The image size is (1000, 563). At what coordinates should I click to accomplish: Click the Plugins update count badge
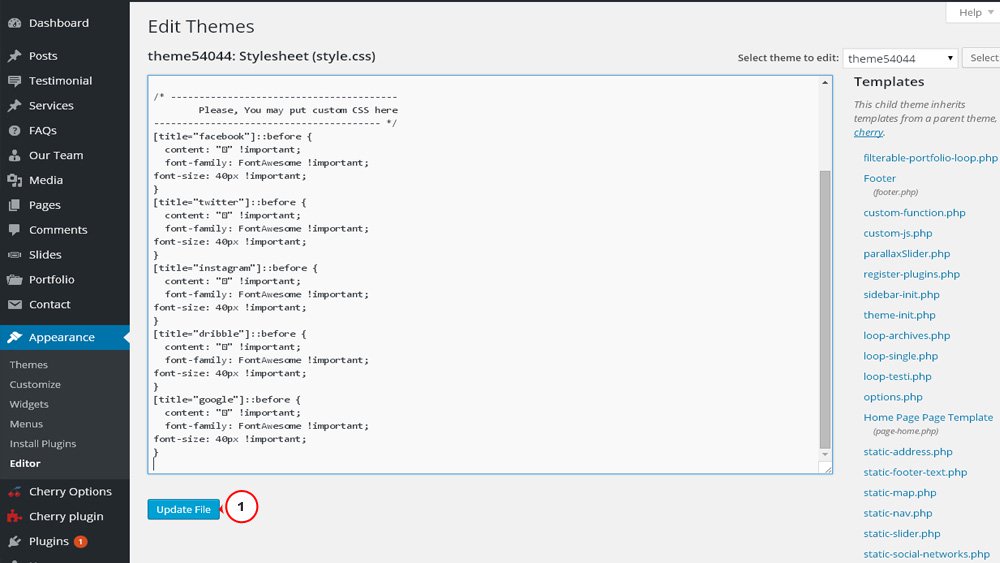80,541
